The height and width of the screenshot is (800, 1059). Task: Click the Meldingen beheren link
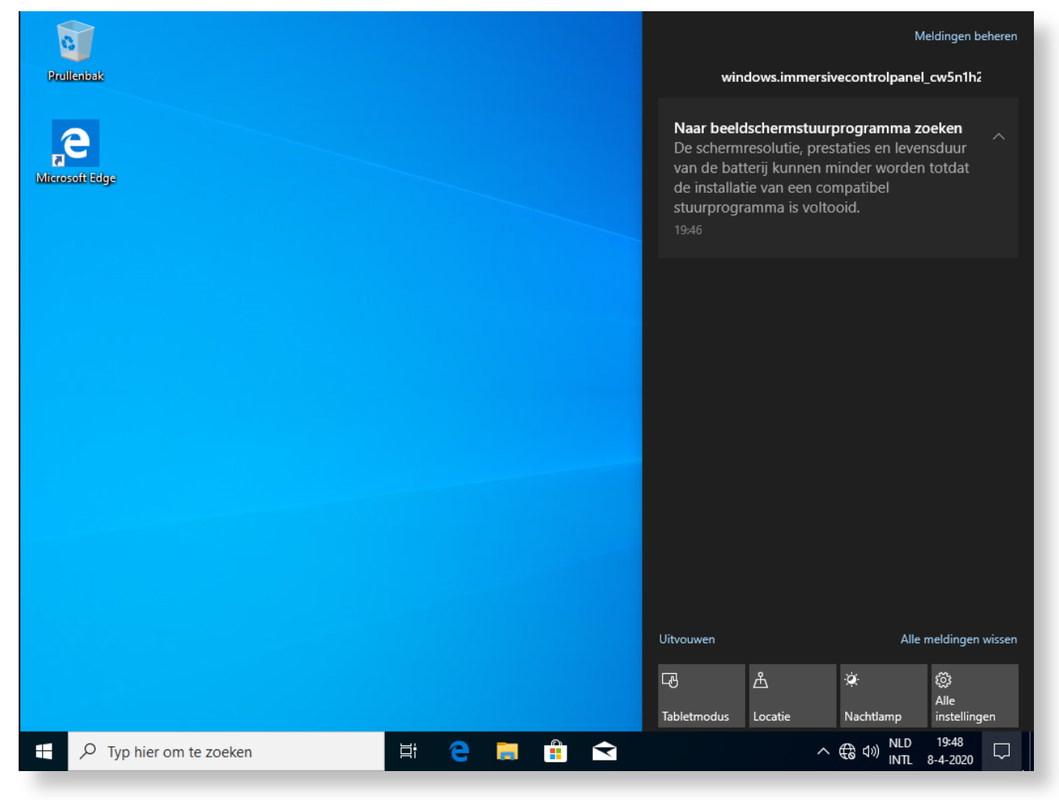click(x=965, y=36)
